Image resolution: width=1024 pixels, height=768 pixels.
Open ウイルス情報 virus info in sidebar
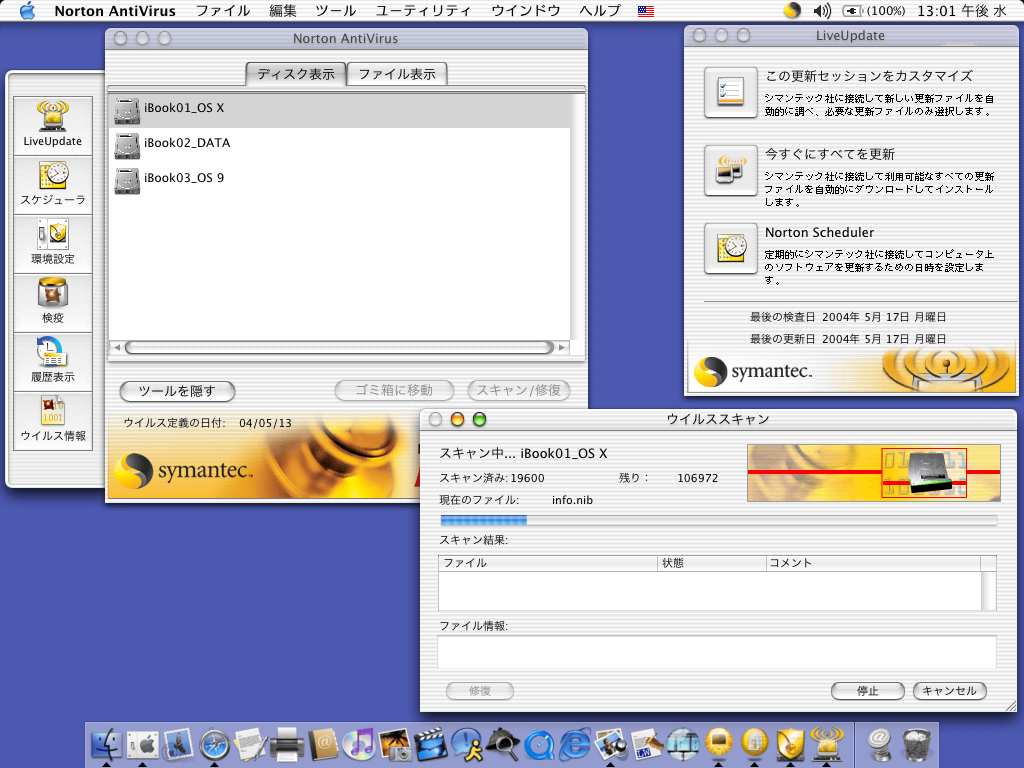tap(53, 421)
